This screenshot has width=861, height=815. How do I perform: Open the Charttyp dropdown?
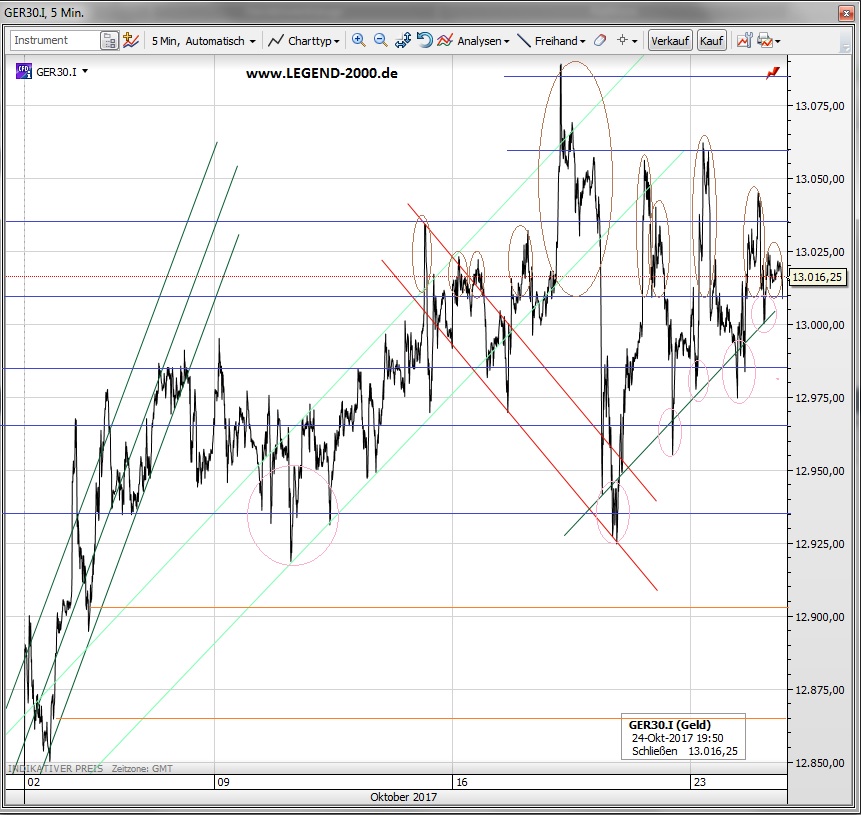pos(305,41)
